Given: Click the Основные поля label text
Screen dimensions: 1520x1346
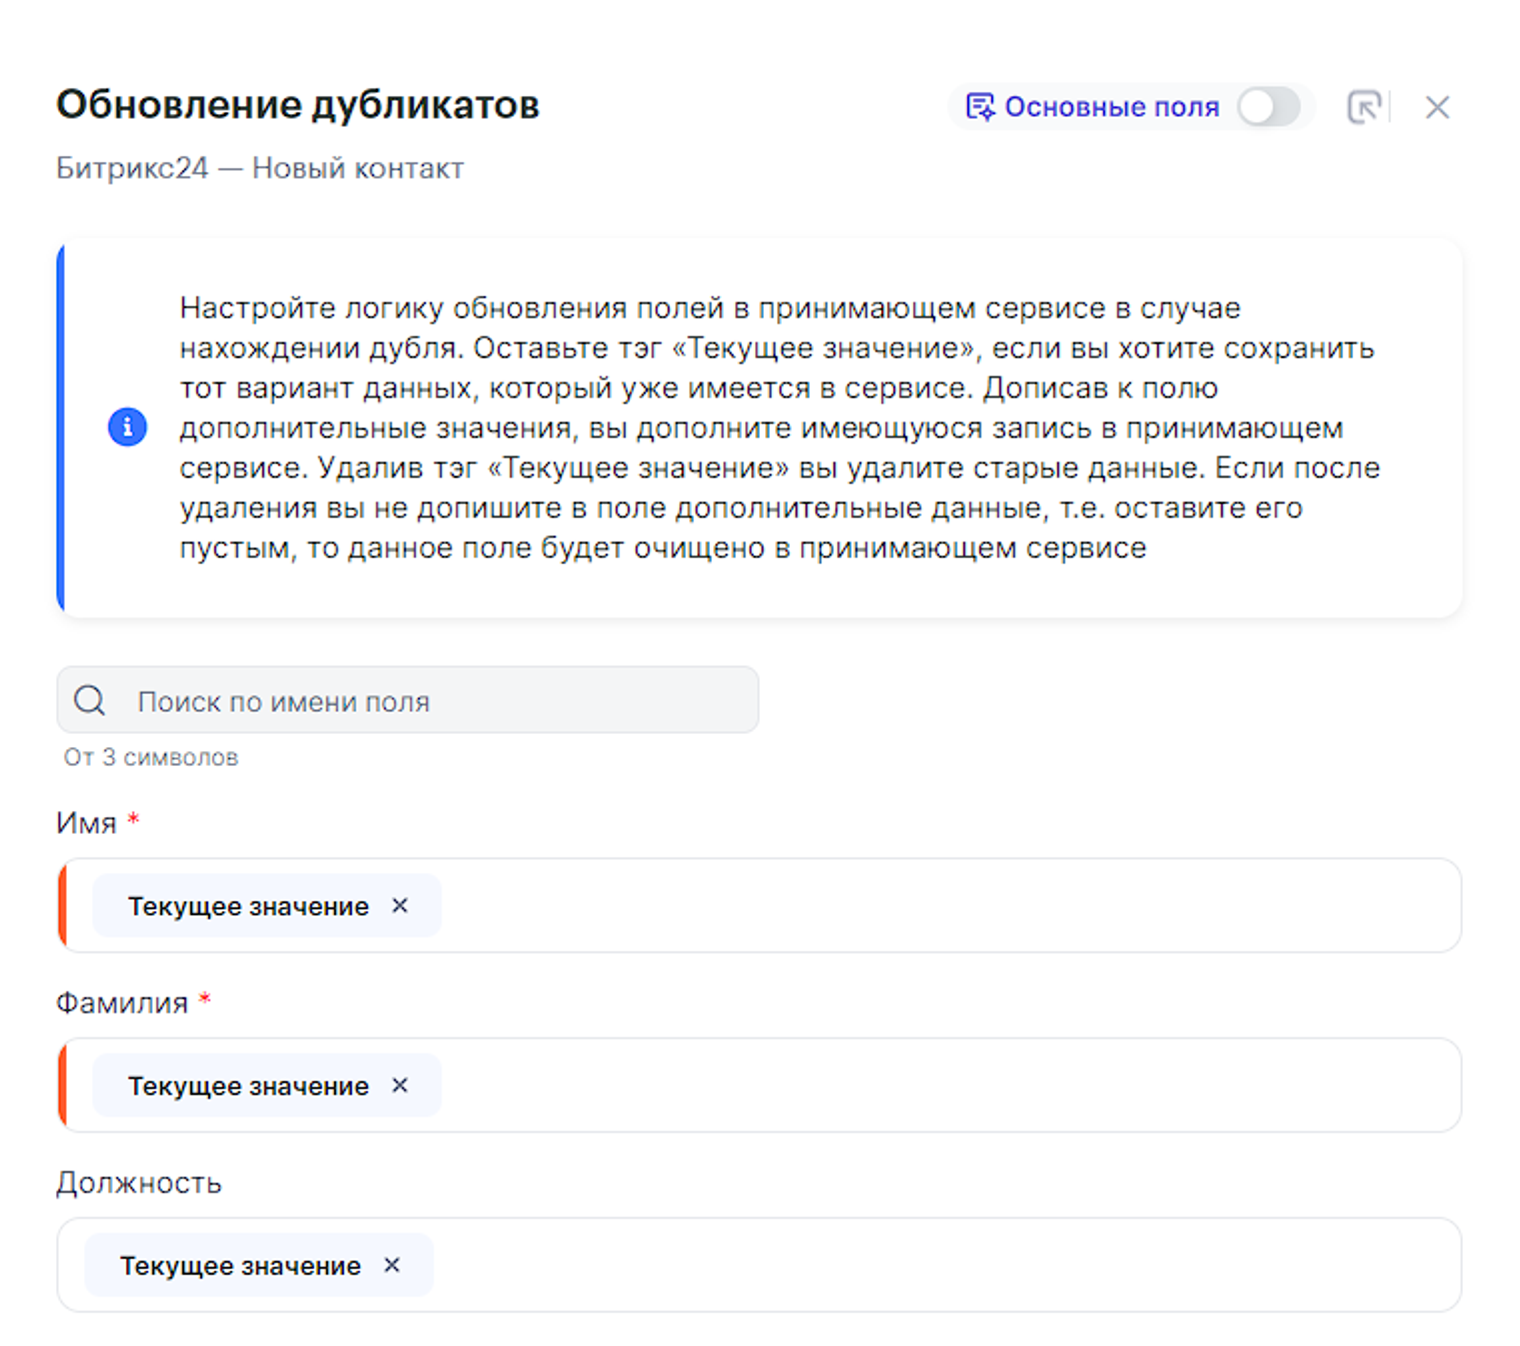Looking at the screenshot, I should 1111,107.
